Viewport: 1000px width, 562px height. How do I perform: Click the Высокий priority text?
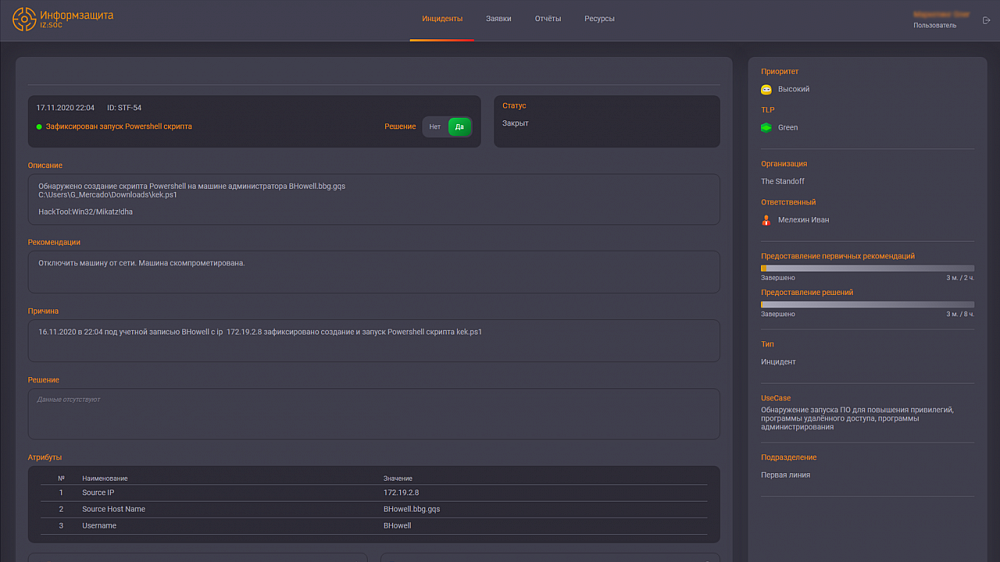coord(793,89)
